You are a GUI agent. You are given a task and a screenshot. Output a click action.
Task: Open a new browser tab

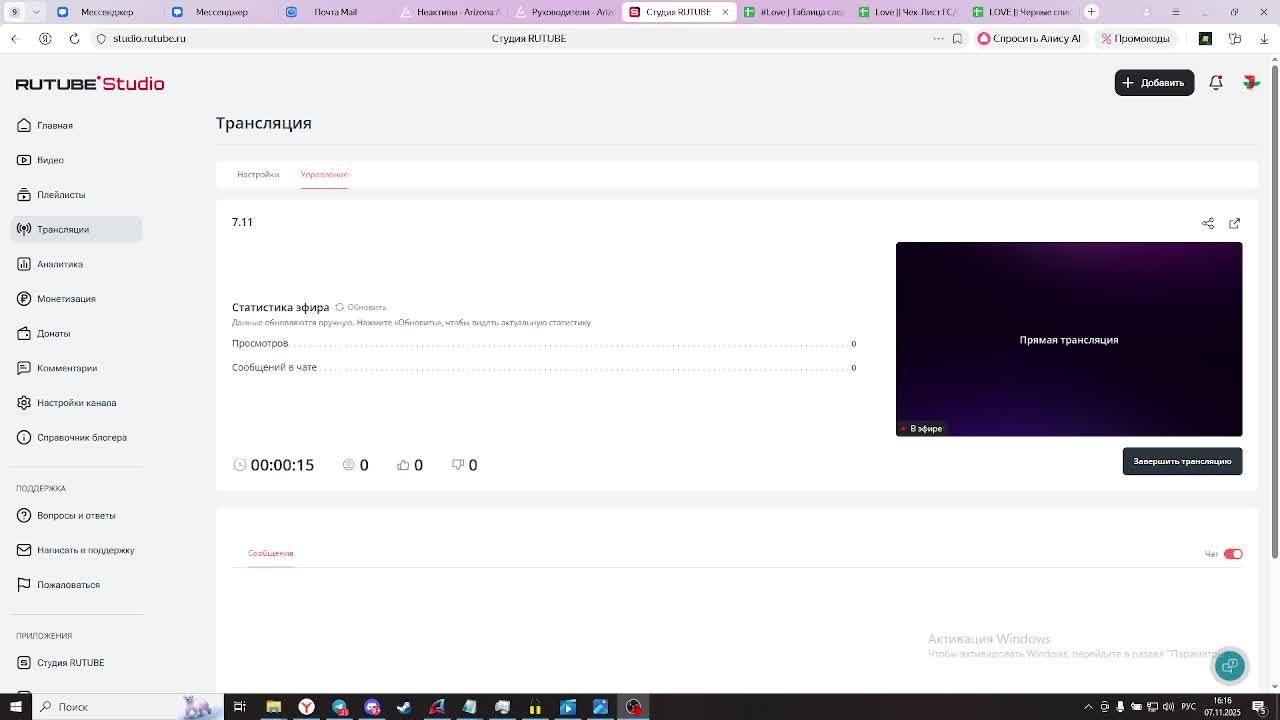(x=1091, y=12)
